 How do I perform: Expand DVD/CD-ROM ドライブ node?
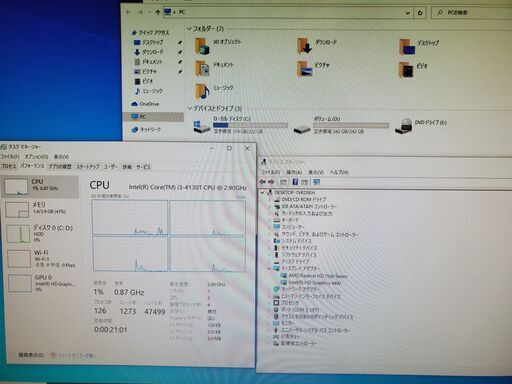pos(270,200)
